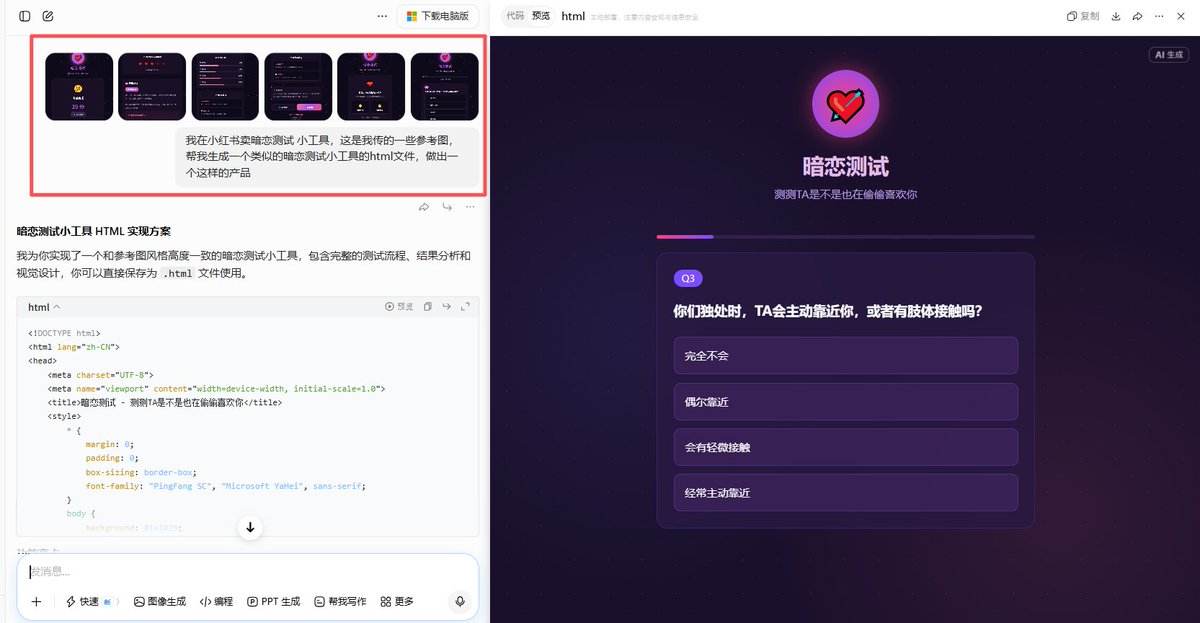Open the third reference thumbnail image
Image resolution: width=1200 pixels, height=623 pixels.
click(x=225, y=86)
